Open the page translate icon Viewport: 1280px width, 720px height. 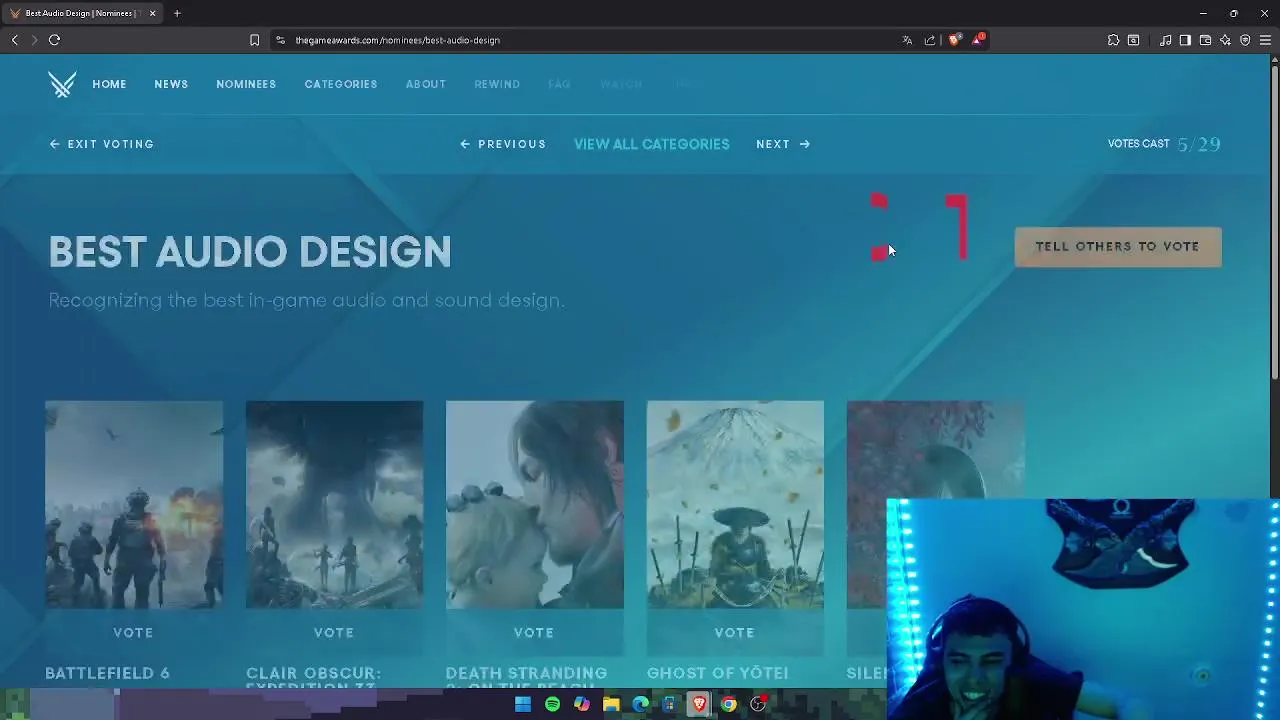907,40
